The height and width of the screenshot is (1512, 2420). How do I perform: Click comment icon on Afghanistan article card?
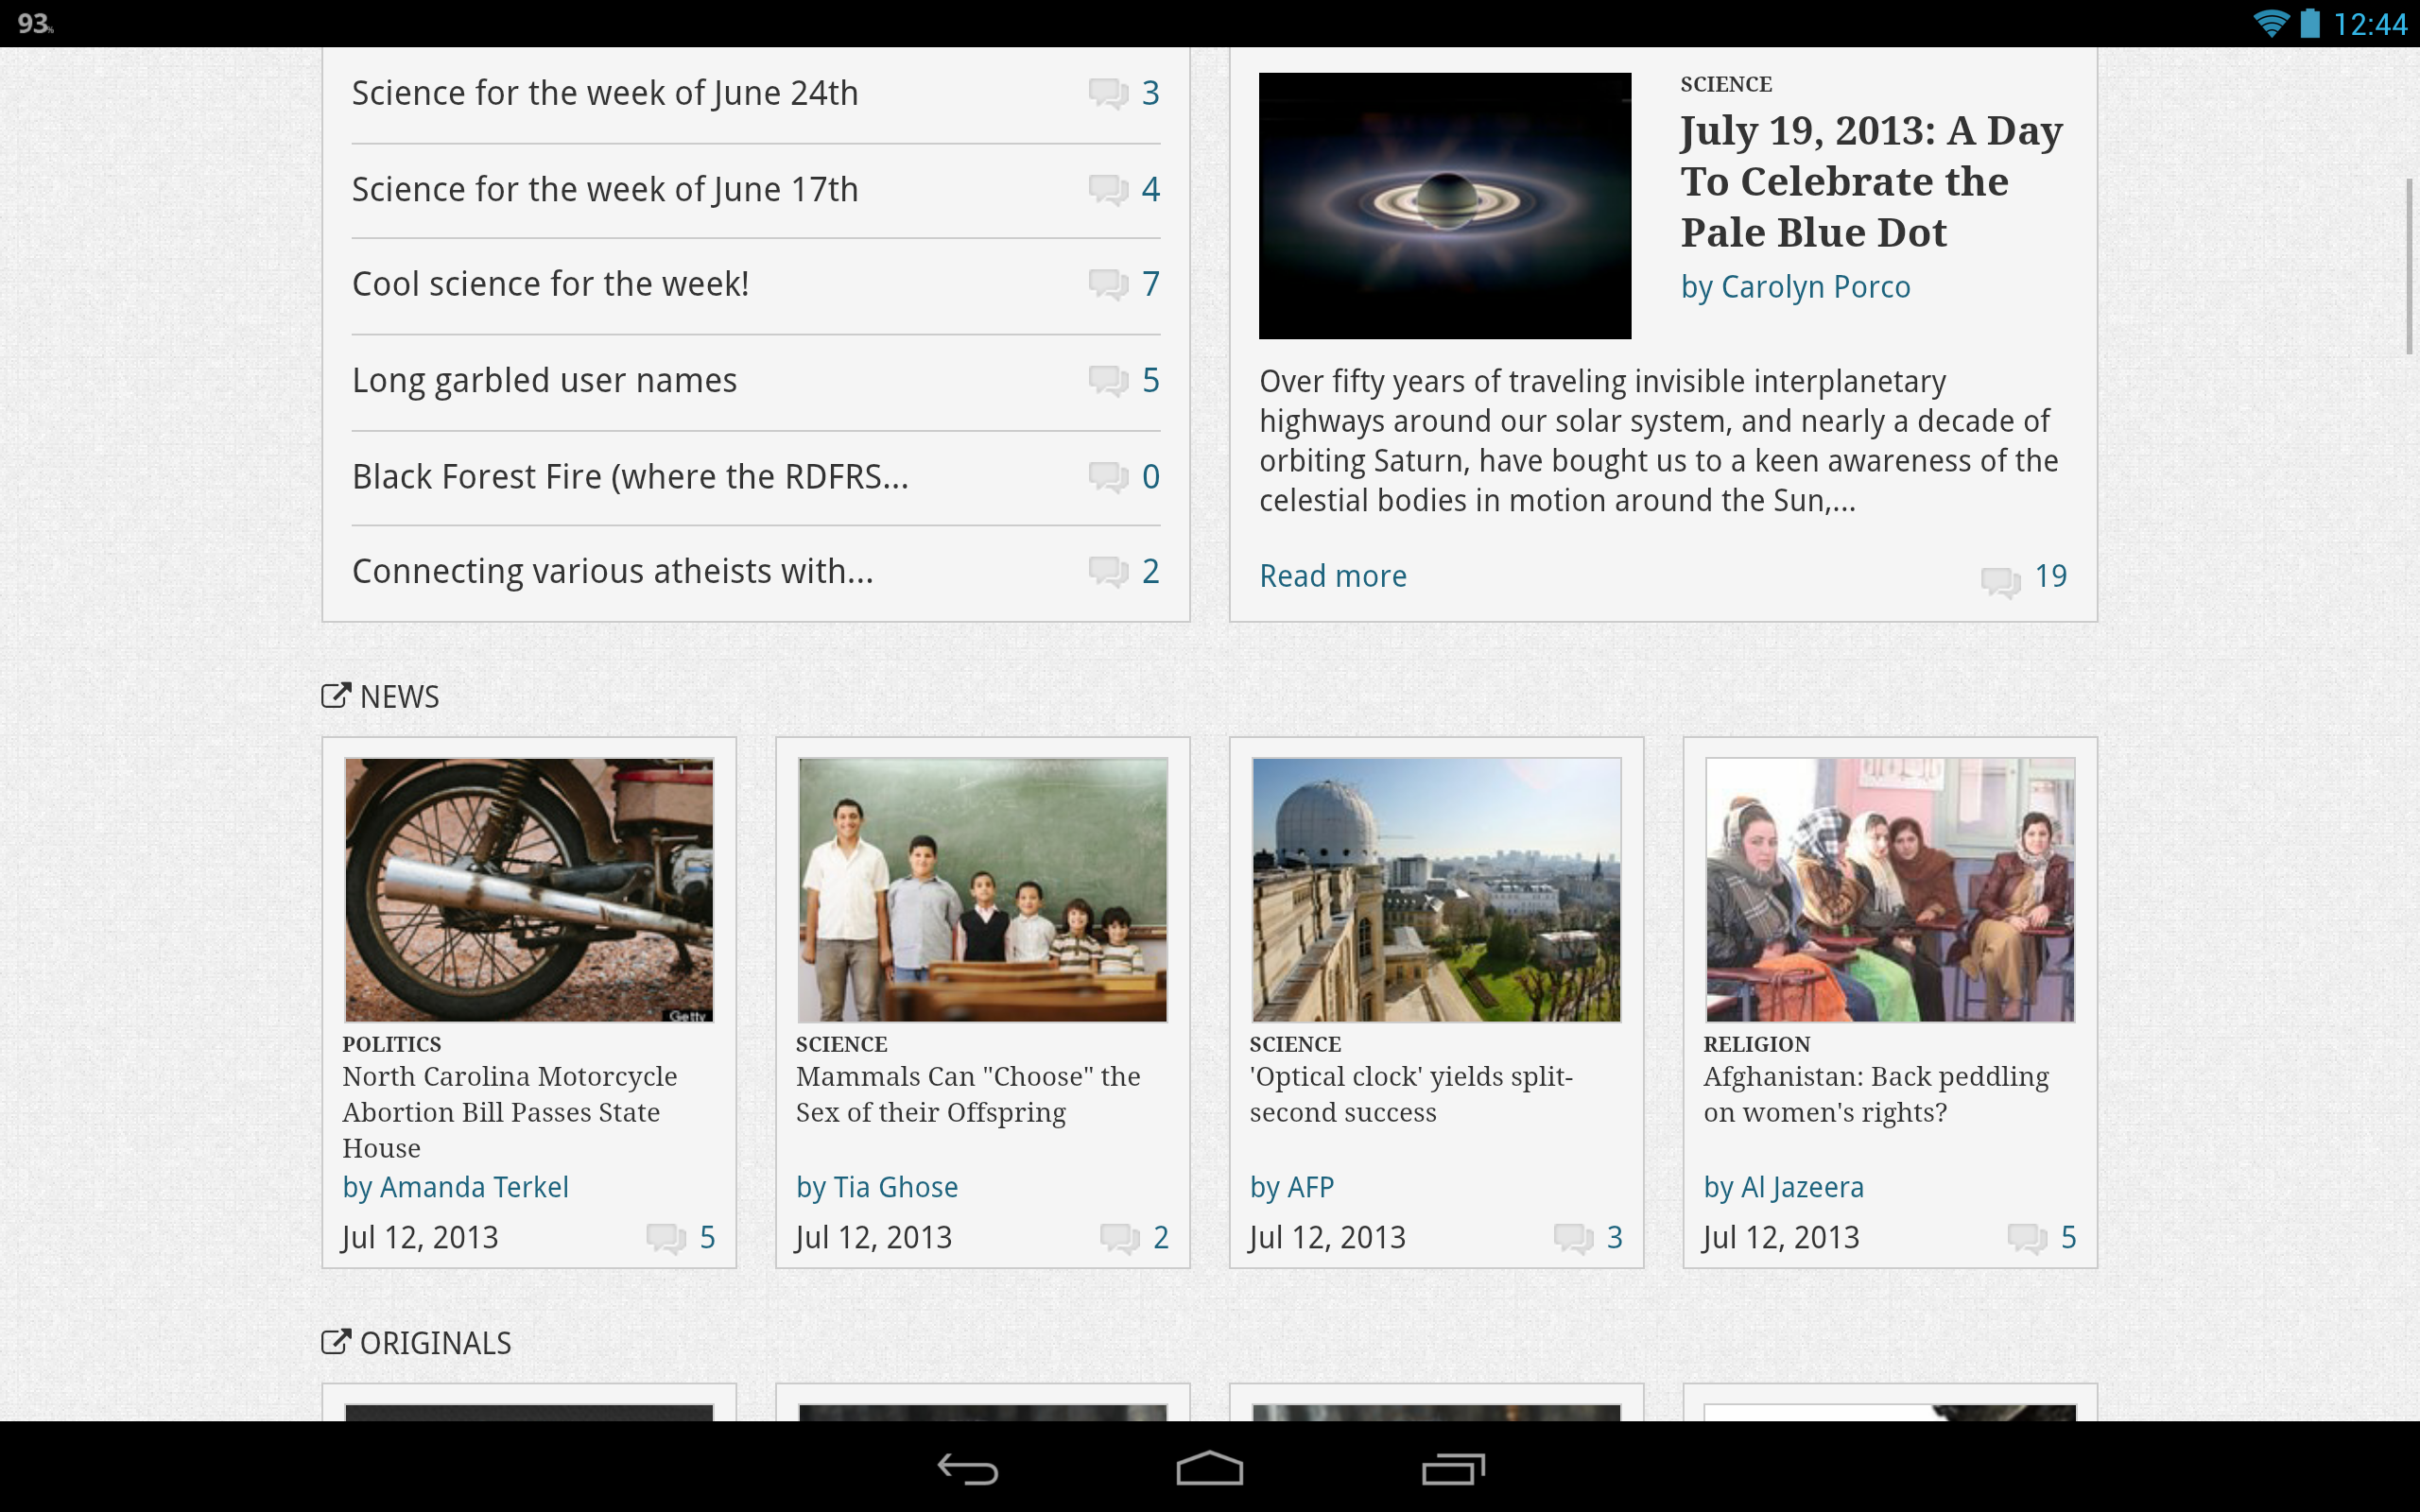(x=2028, y=1239)
